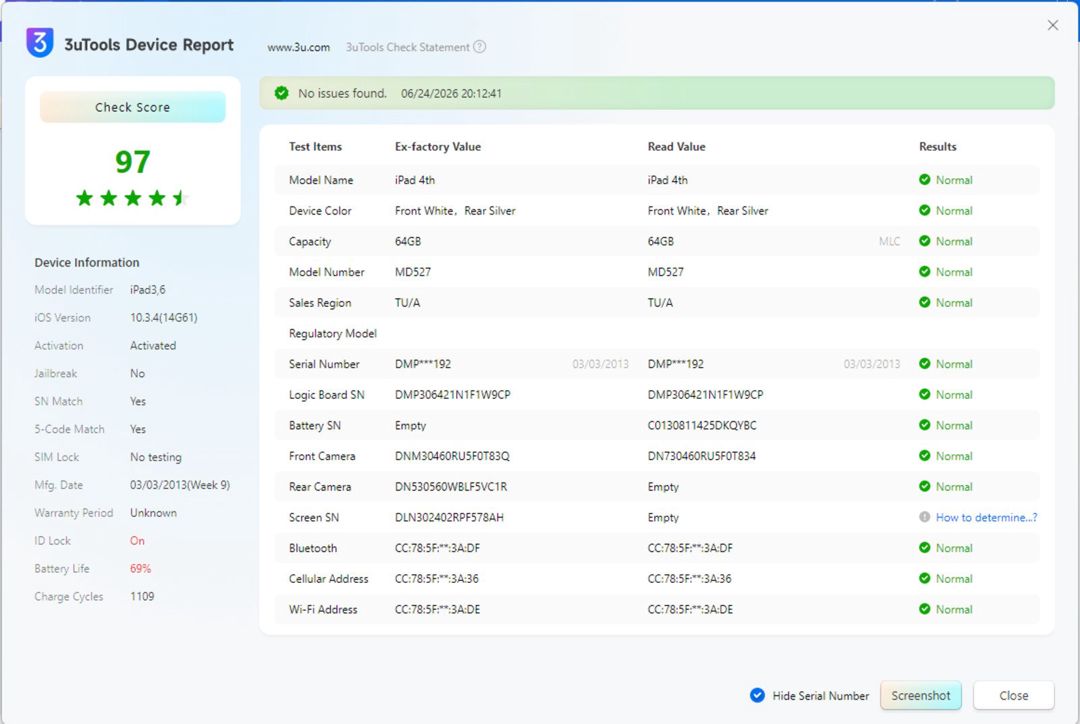This screenshot has width=1080, height=724.
Task: Click the green checkmark beside No issues found
Action: (x=281, y=93)
